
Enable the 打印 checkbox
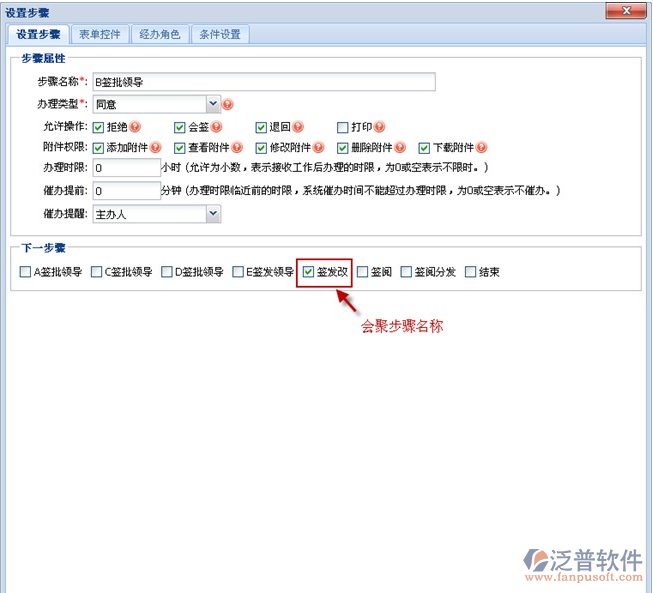[x=342, y=127]
